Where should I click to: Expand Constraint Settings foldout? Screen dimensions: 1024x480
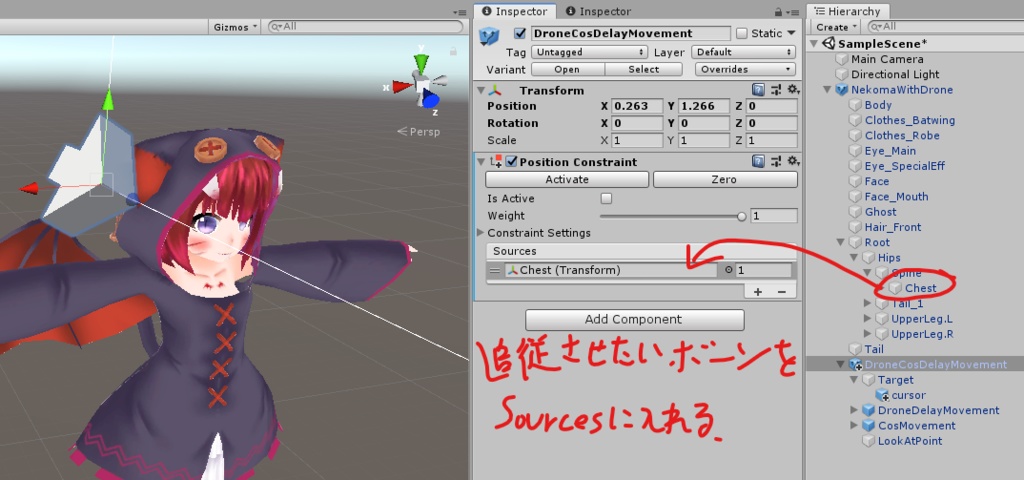[x=481, y=232]
